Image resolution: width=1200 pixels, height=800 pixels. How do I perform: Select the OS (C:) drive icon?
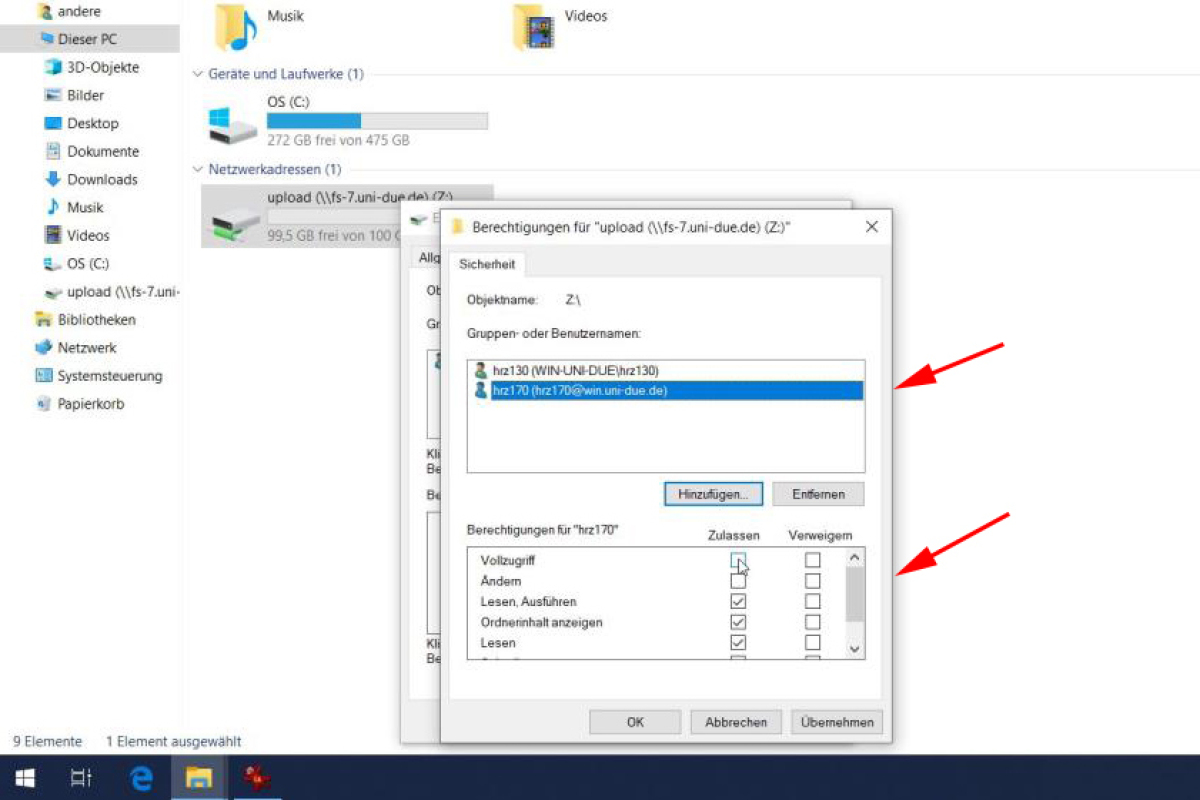click(x=233, y=122)
